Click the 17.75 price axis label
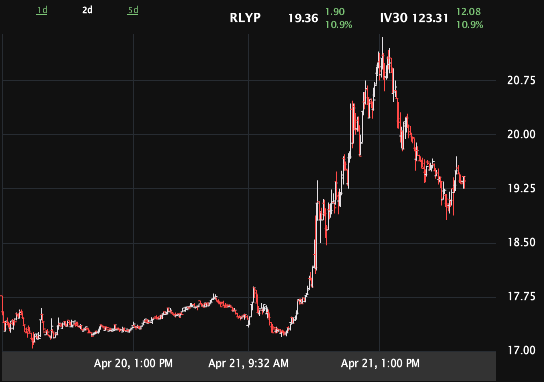The image size is (544, 382). (521, 296)
